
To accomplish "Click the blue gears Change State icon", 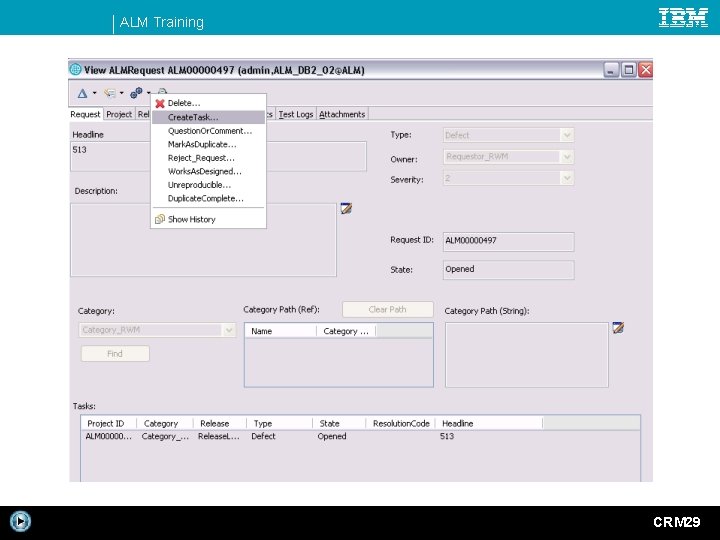I will coord(136,93).
